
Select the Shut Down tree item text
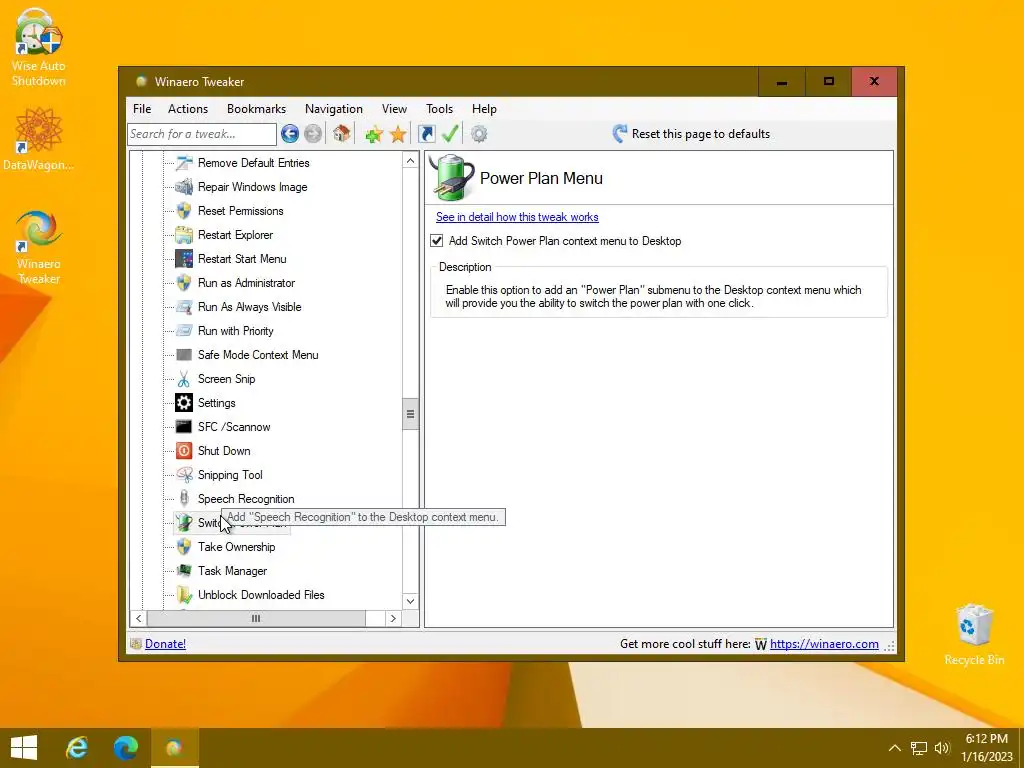224,451
